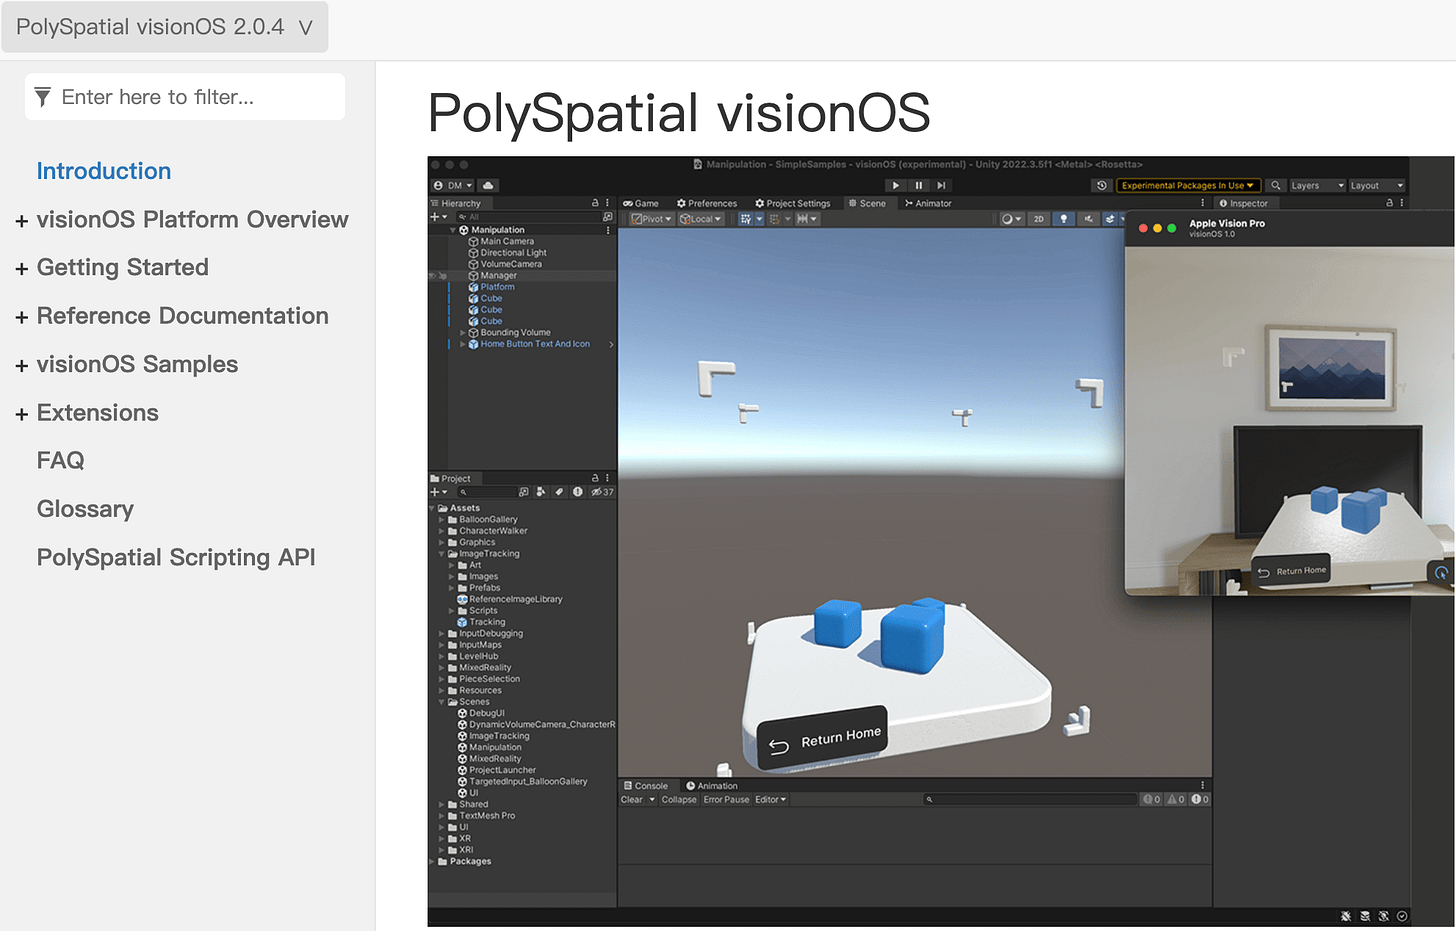The image size is (1456, 931).
Task: Toggle the 2D scene view button
Action: tap(1038, 219)
